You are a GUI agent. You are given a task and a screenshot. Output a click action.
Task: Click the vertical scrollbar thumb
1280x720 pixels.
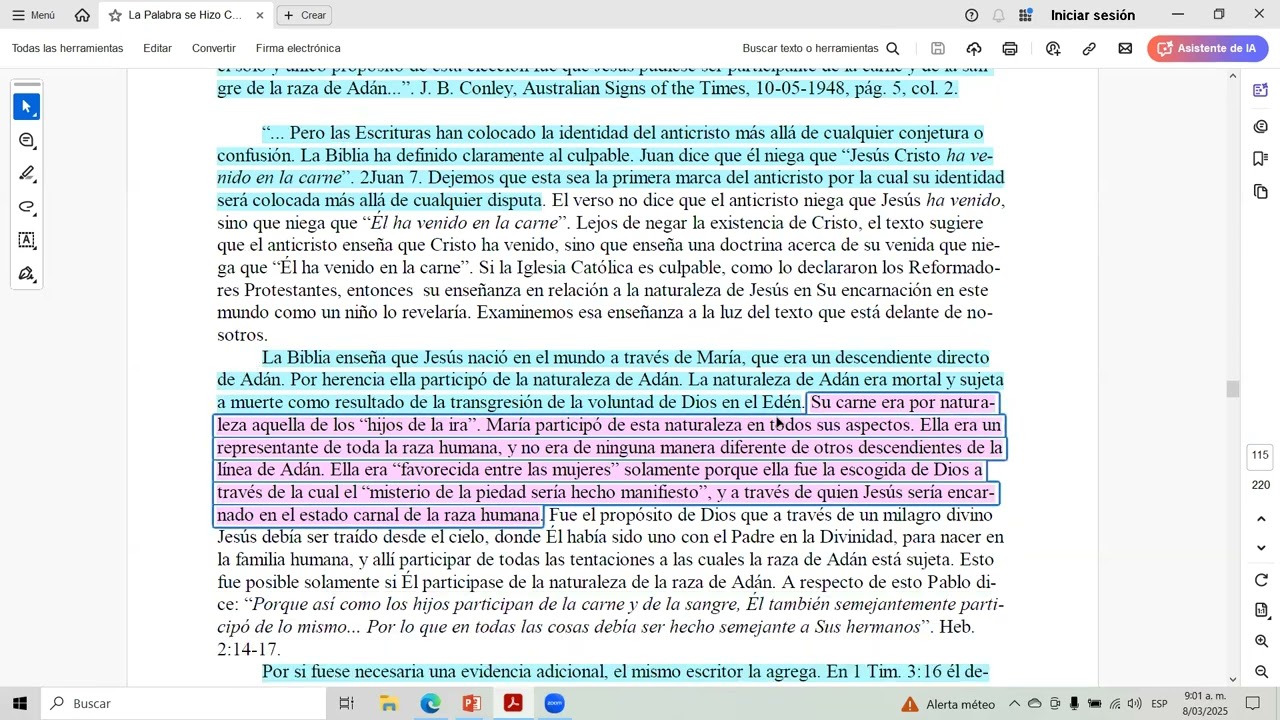pos(1233,389)
